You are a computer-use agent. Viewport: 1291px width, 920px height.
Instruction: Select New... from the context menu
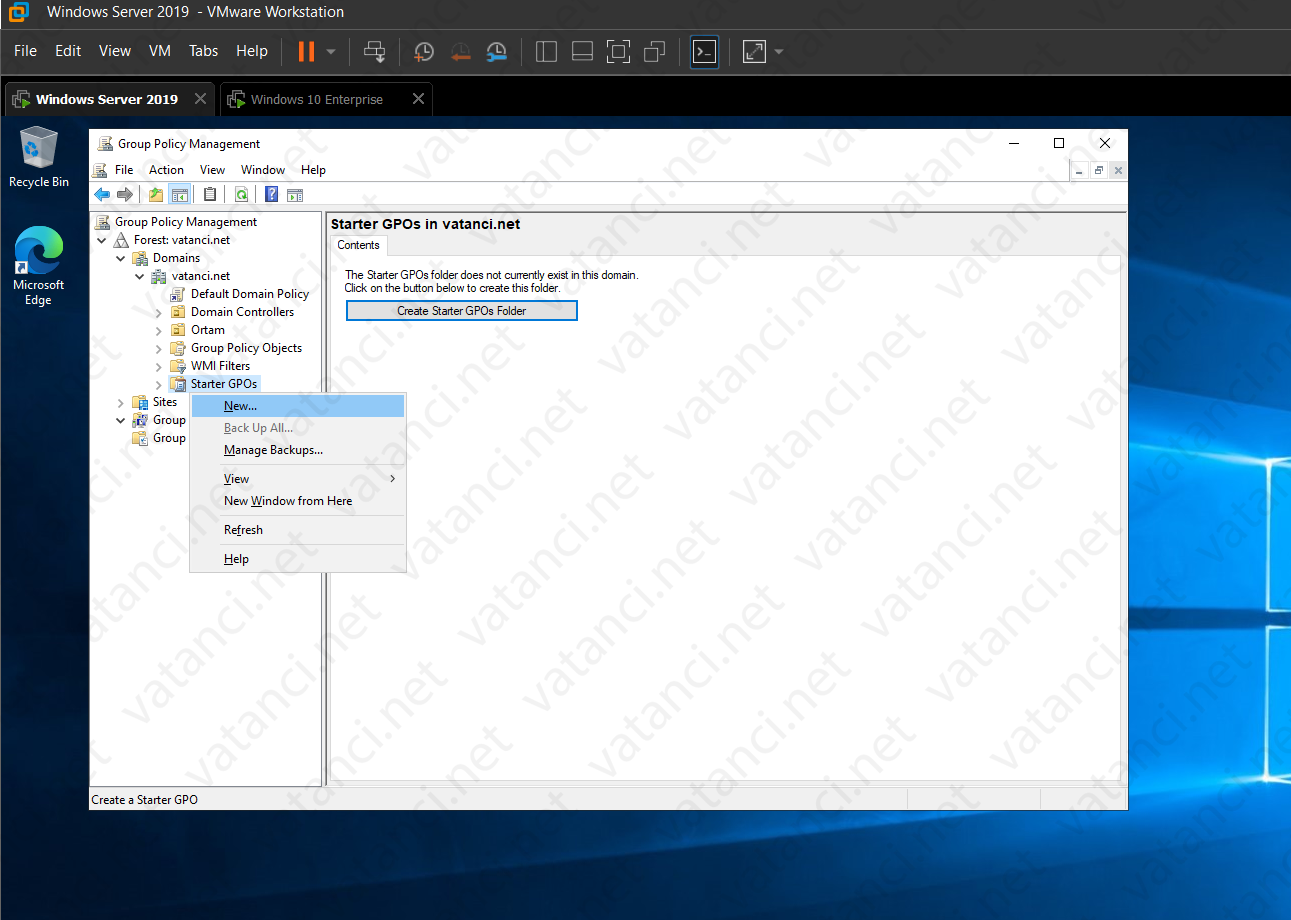[239, 405]
